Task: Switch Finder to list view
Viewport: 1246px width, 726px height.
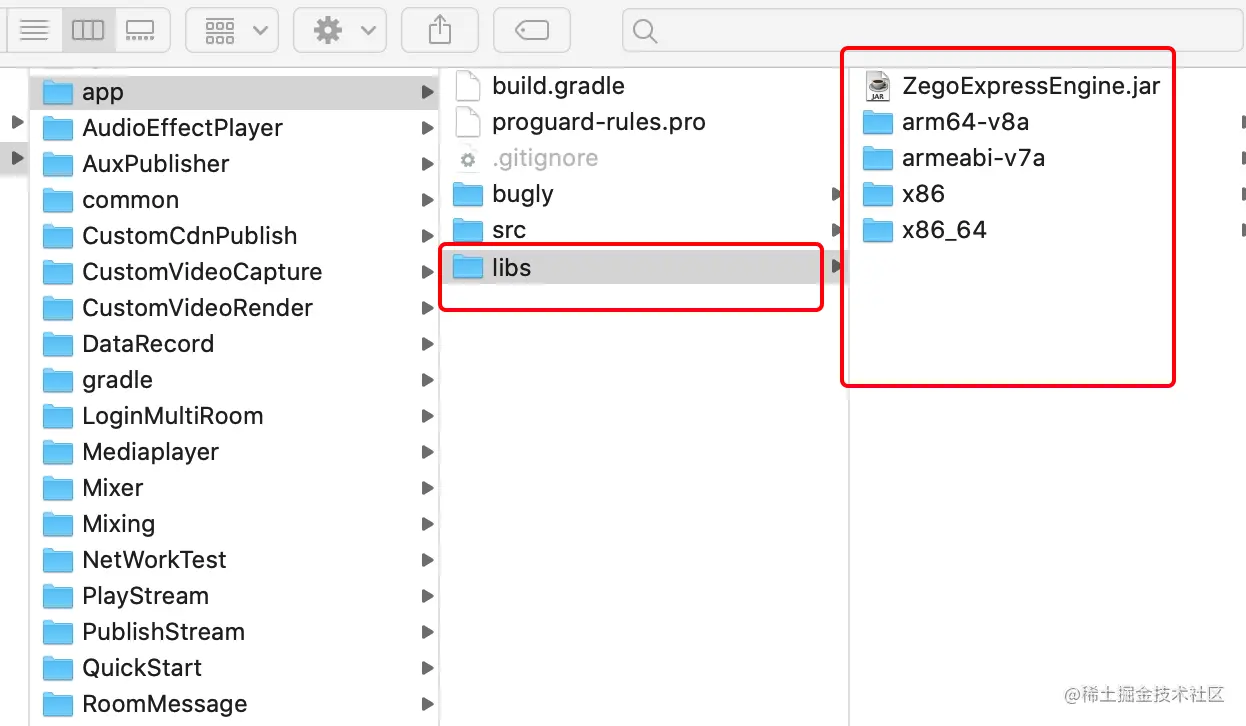Action: click(34, 30)
